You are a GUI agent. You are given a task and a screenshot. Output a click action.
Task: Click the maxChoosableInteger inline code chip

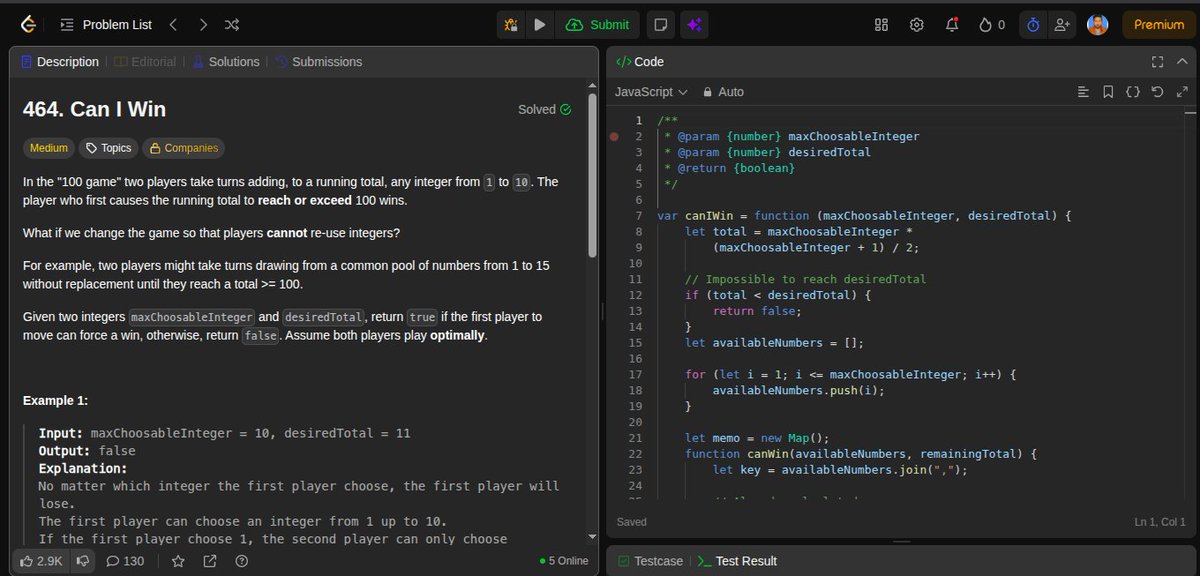tap(192, 317)
